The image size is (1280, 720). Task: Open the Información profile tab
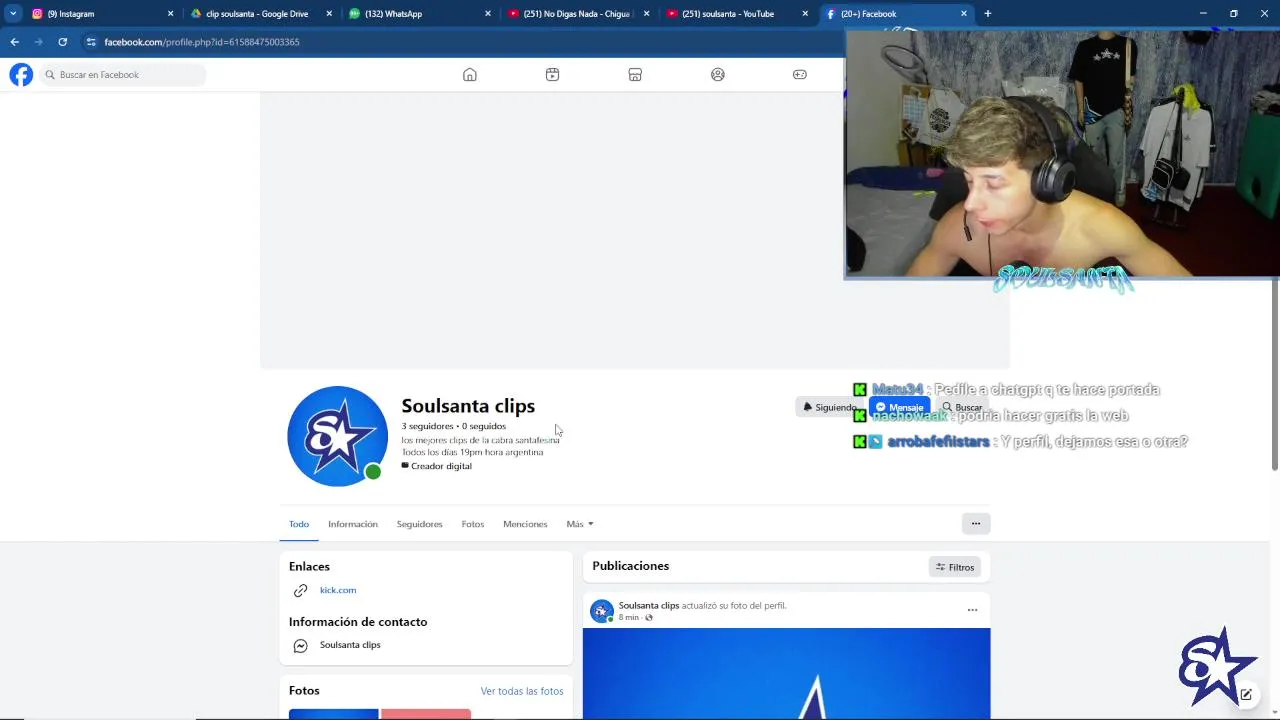[x=353, y=524]
